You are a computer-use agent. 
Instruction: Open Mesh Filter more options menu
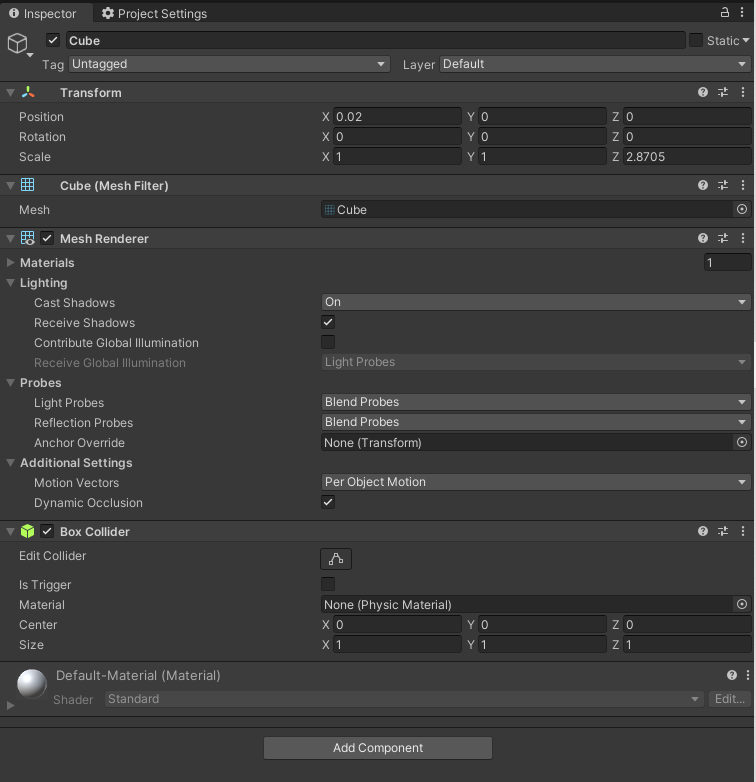pyautogui.click(x=743, y=185)
